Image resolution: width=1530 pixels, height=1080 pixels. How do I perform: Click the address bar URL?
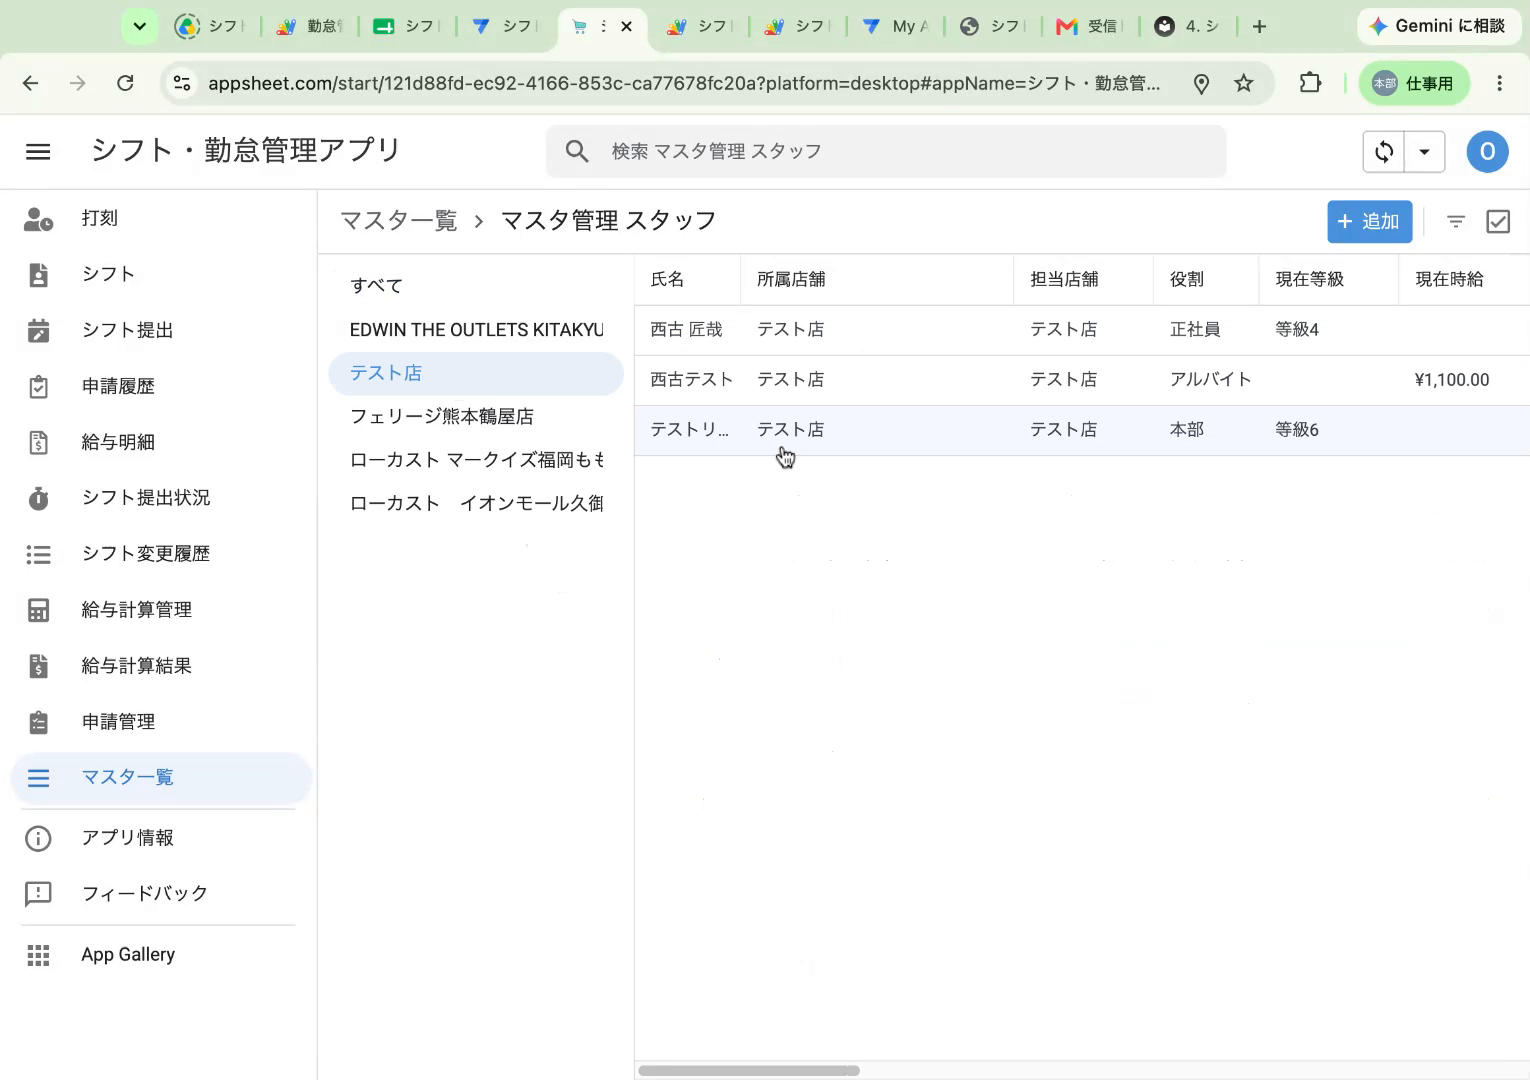pos(684,84)
